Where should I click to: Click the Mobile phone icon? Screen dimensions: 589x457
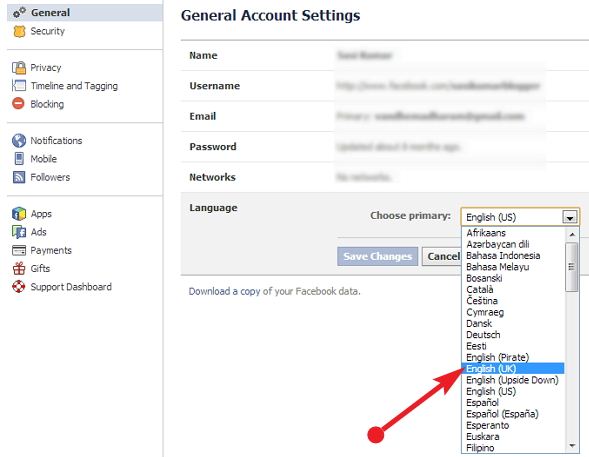[x=19, y=158]
